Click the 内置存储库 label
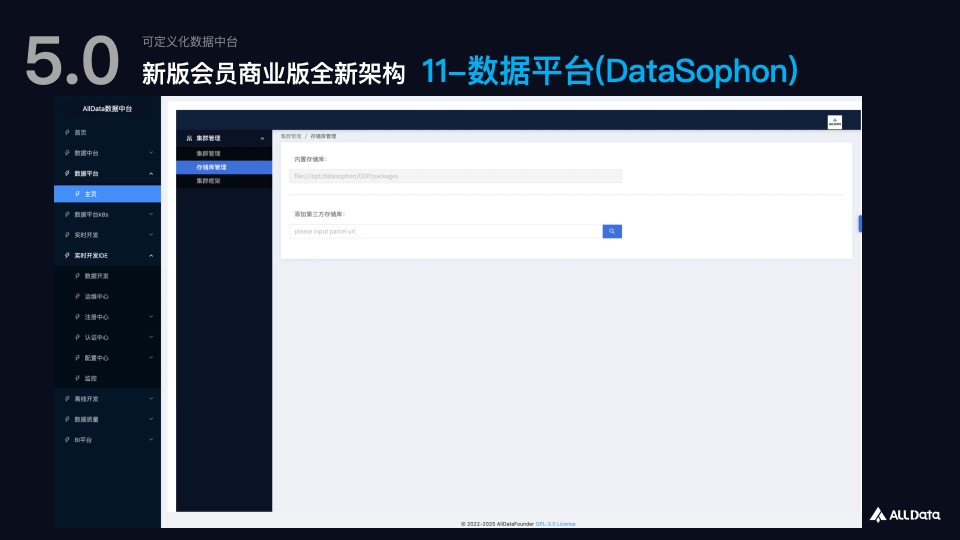This screenshot has width=960, height=540. tap(310, 159)
